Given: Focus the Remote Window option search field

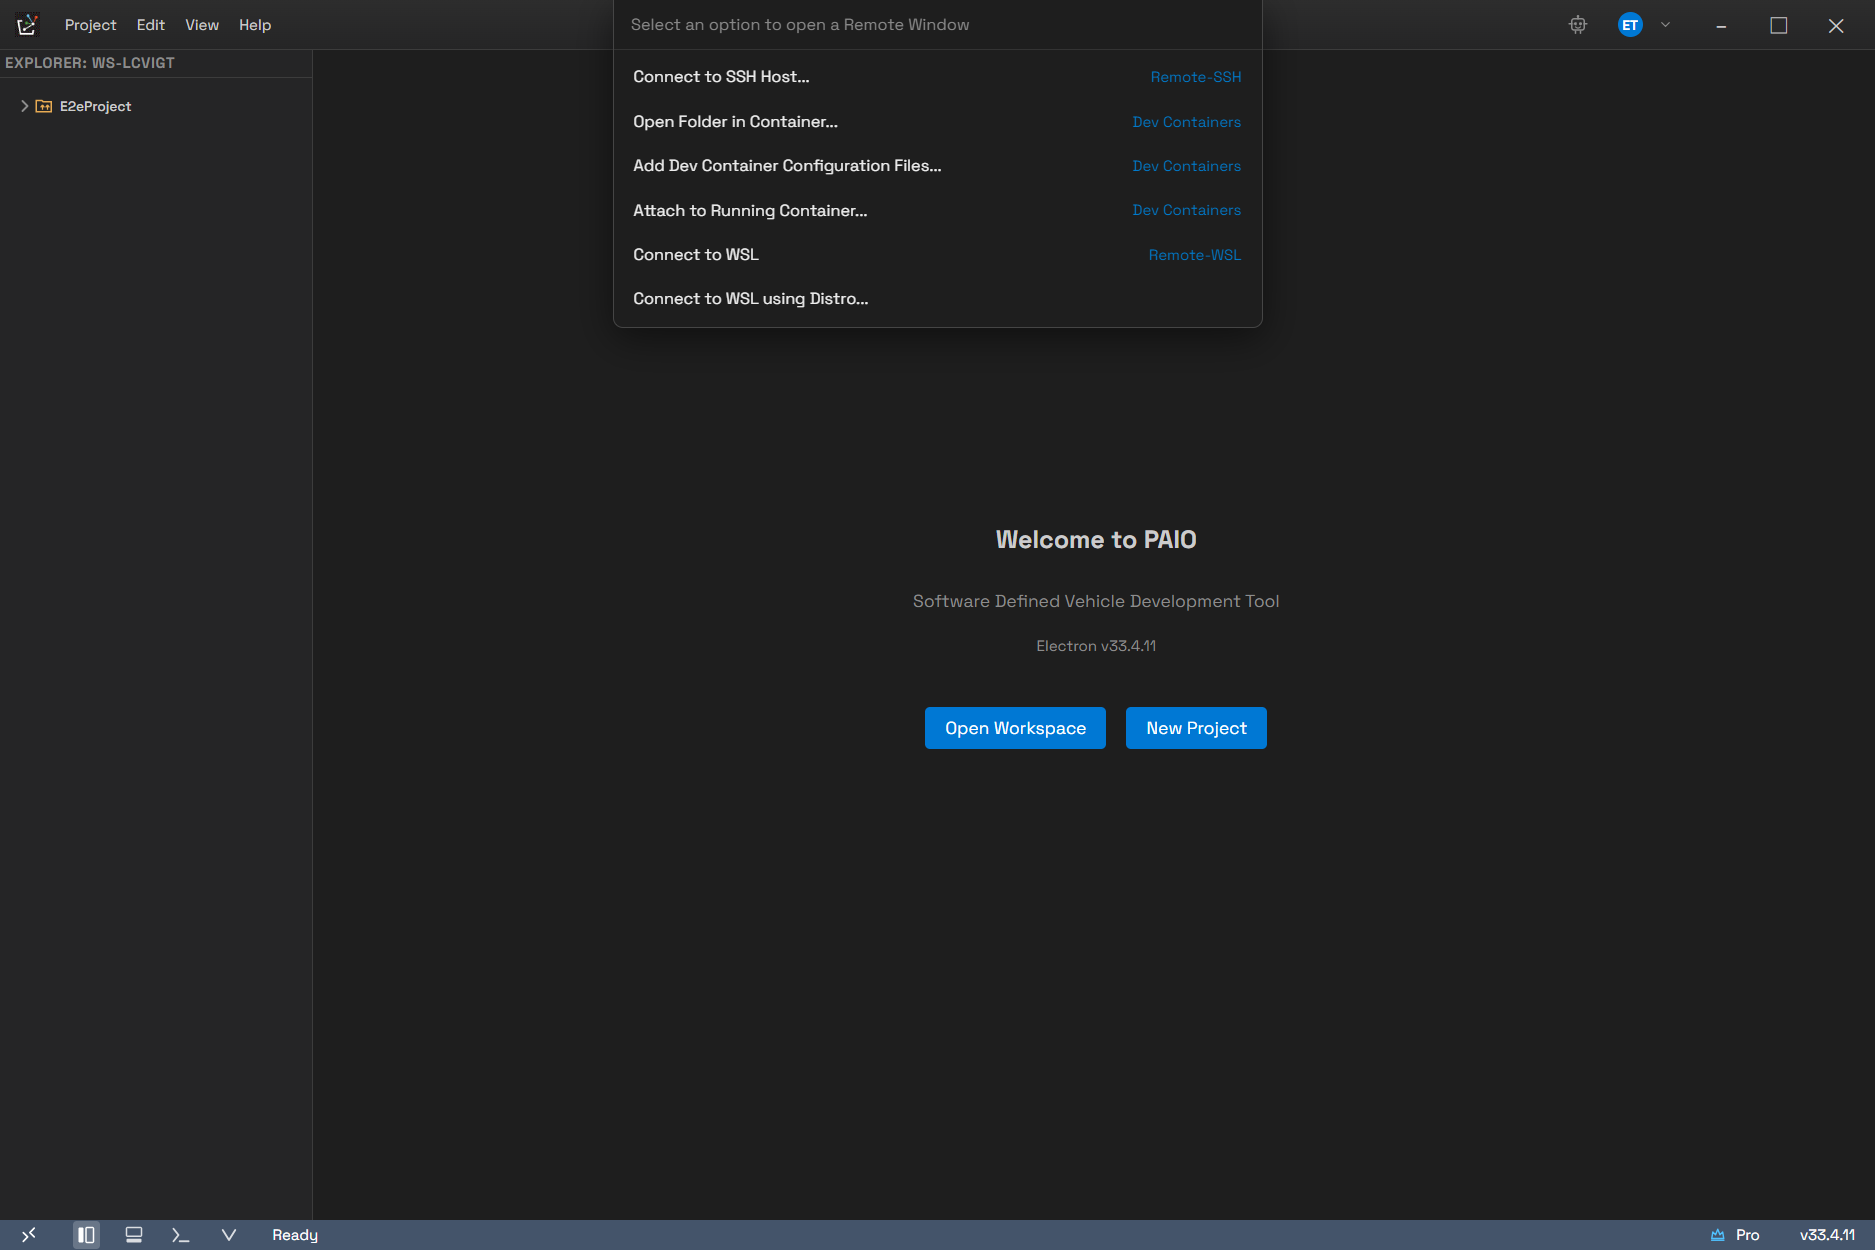Looking at the screenshot, I should (x=937, y=25).
